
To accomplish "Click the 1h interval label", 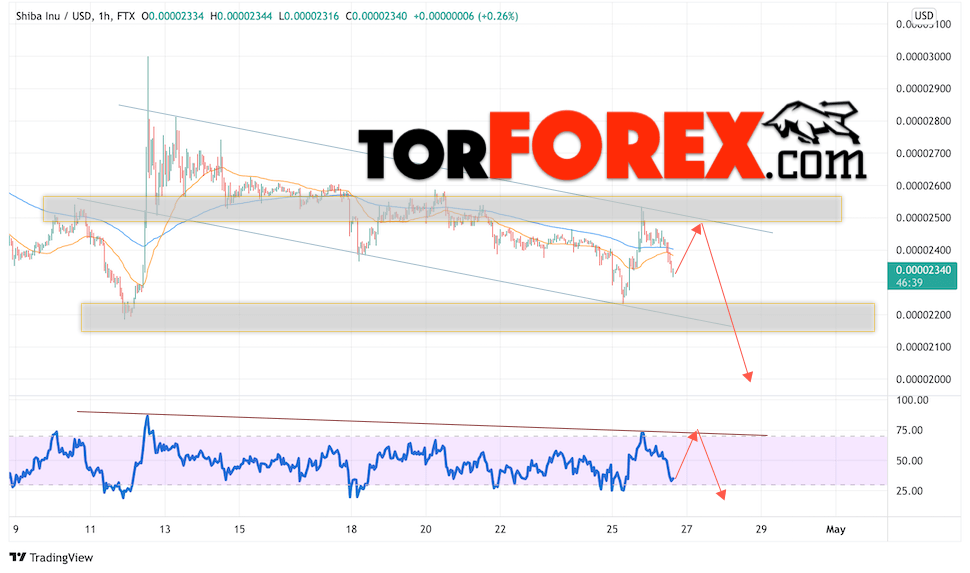I will tap(104, 17).
